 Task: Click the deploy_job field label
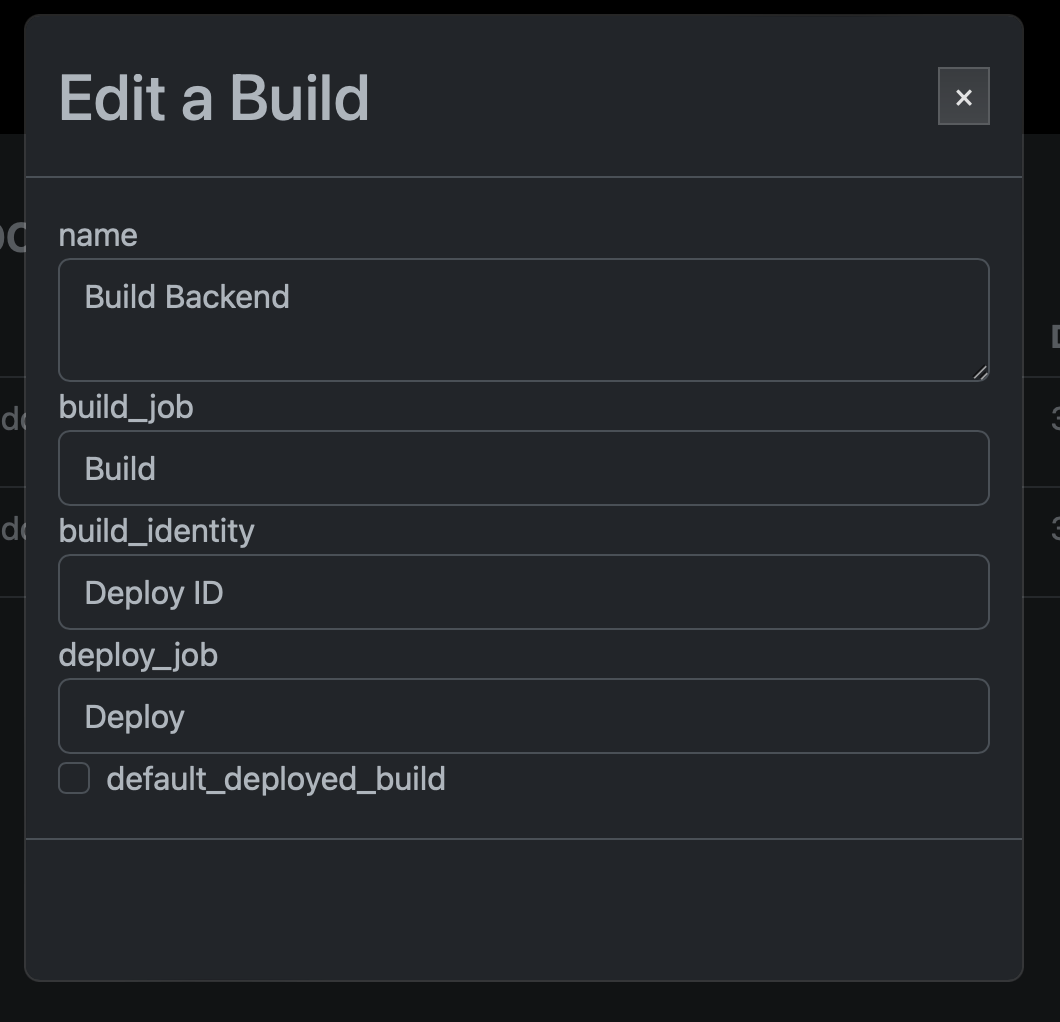click(138, 655)
